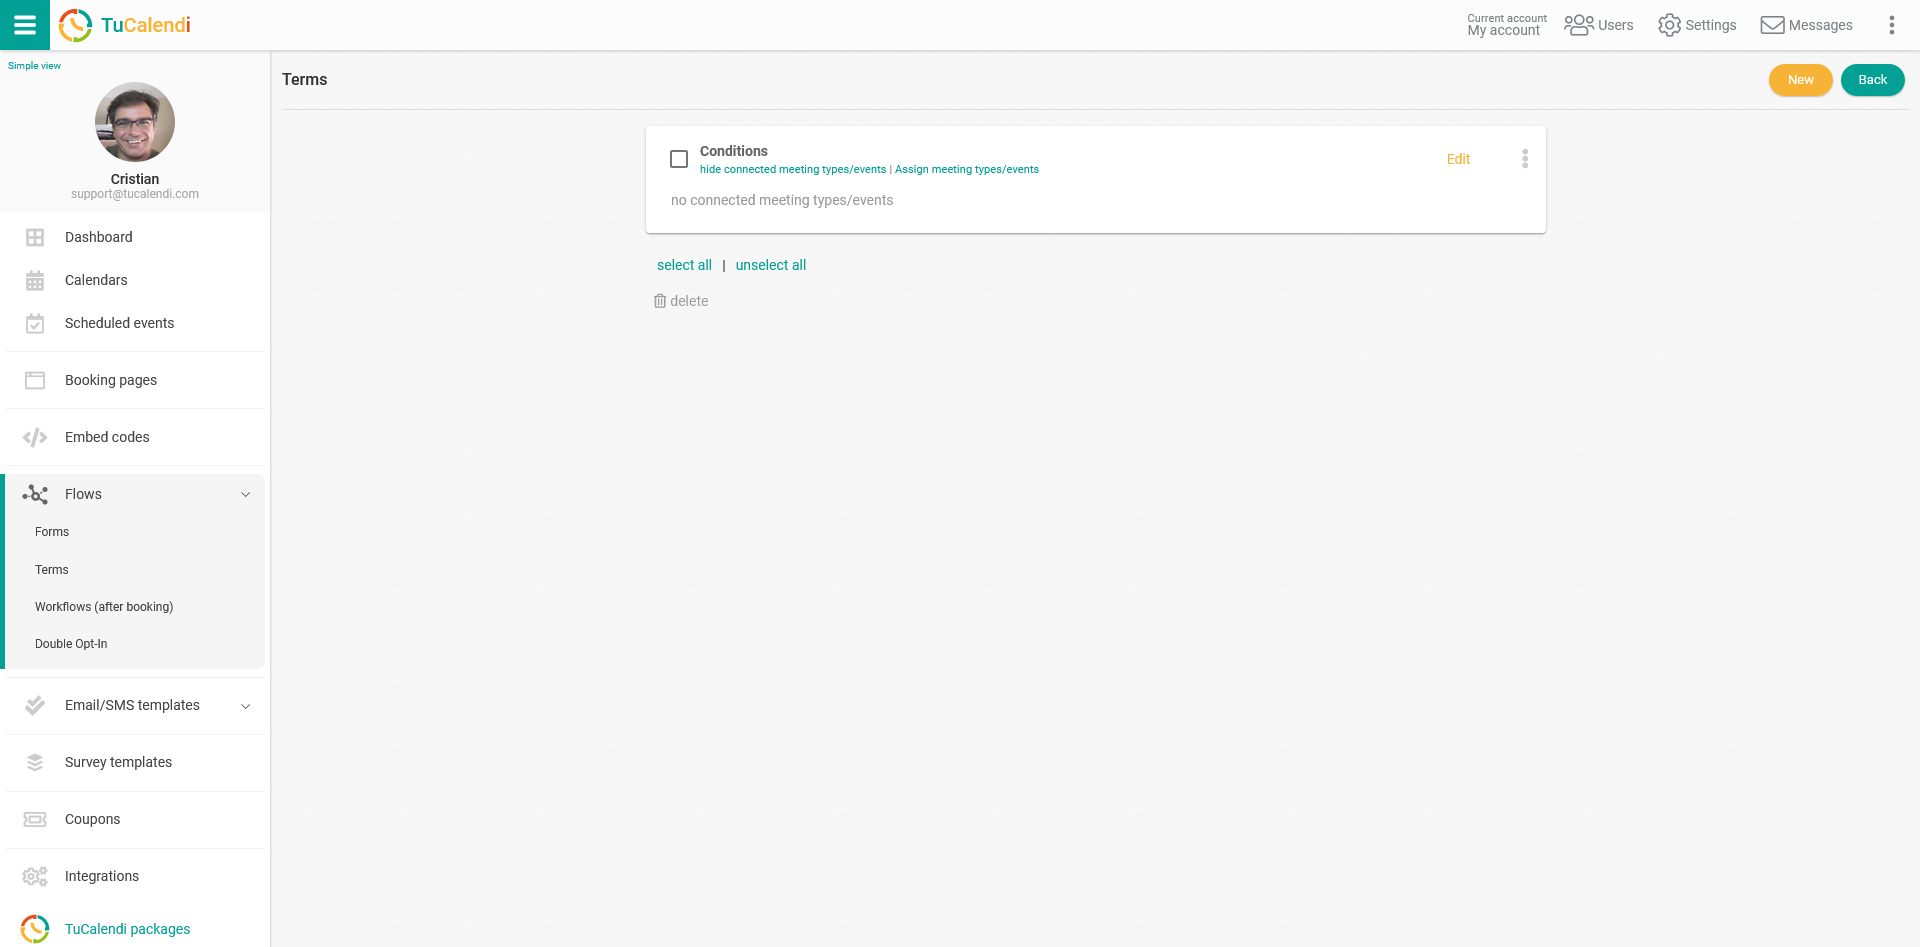The width and height of the screenshot is (1920, 947).
Task: Tick the Conditions checkbox
Action: [679, 159]
